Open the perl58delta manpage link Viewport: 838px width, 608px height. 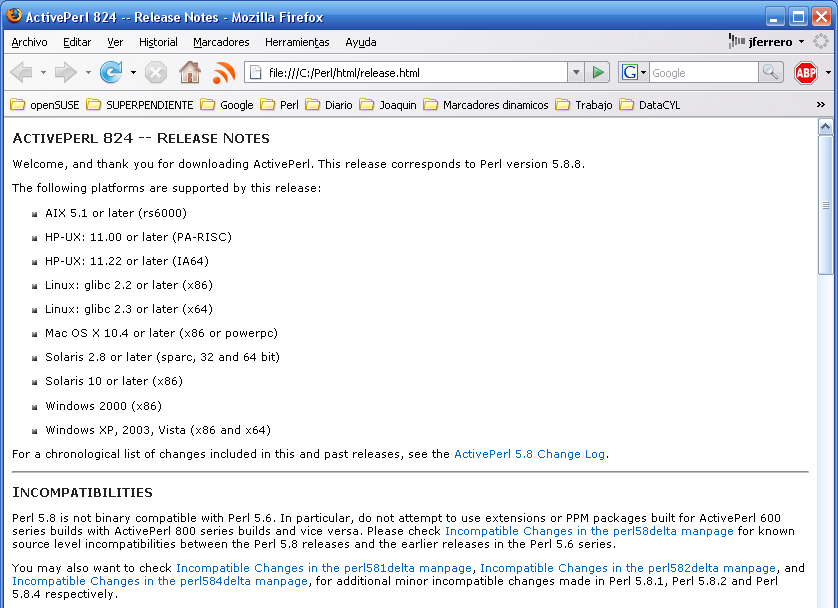tap(589, 531)
